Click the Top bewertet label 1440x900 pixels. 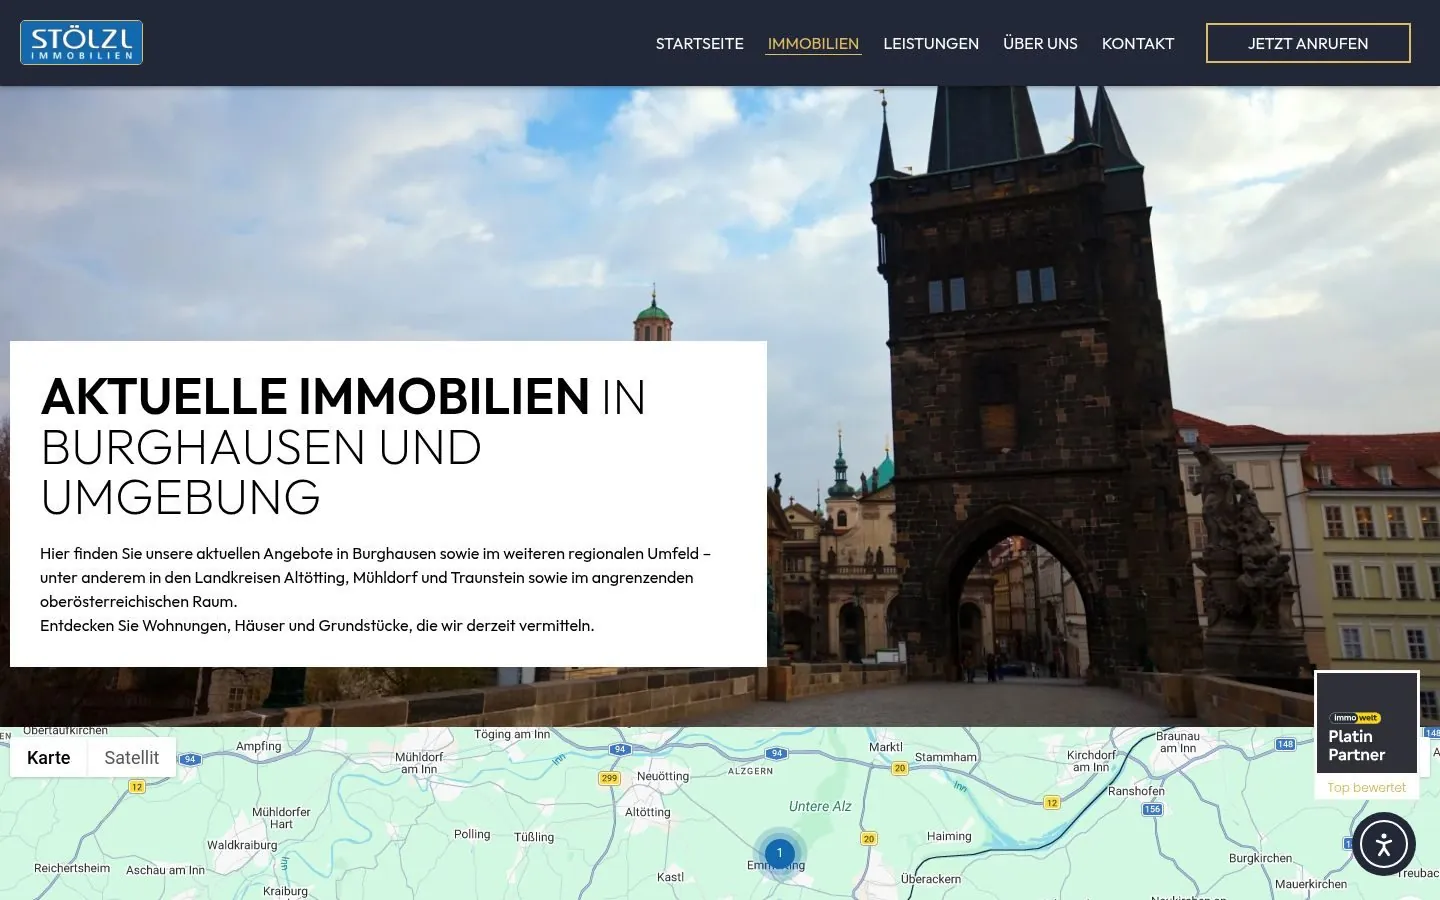pyautogui.click(x=1366, y=787)
